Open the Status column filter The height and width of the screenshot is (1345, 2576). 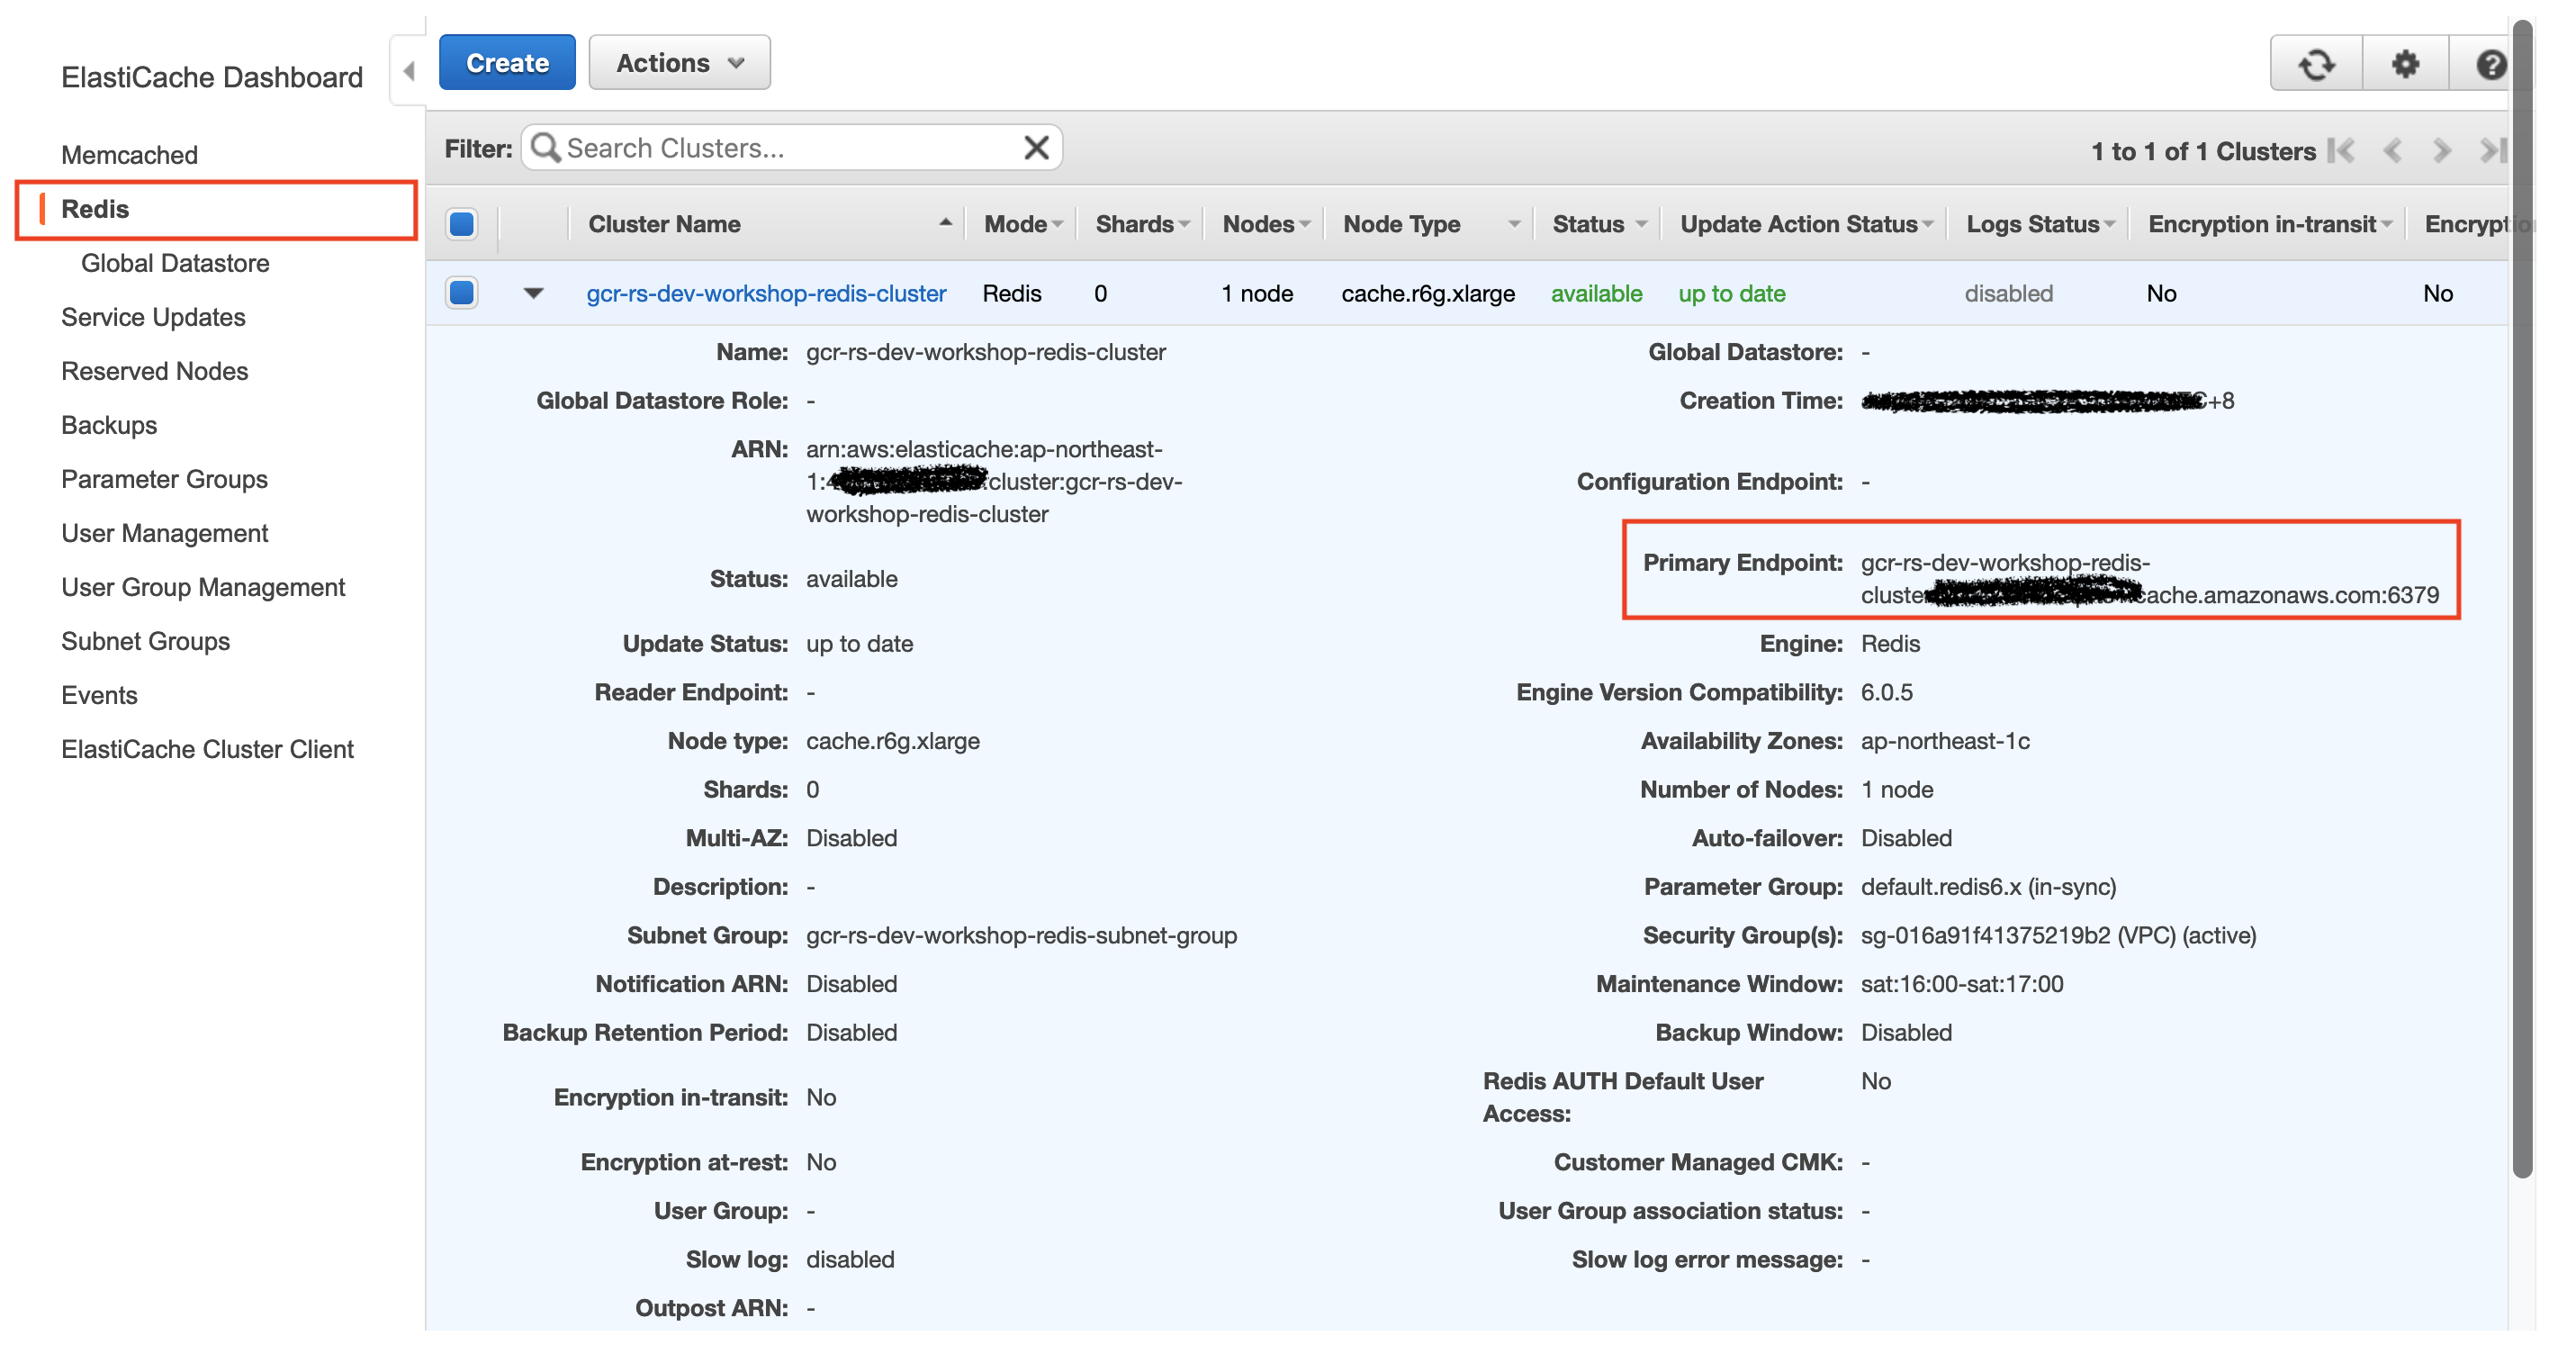click(1641, 224)
